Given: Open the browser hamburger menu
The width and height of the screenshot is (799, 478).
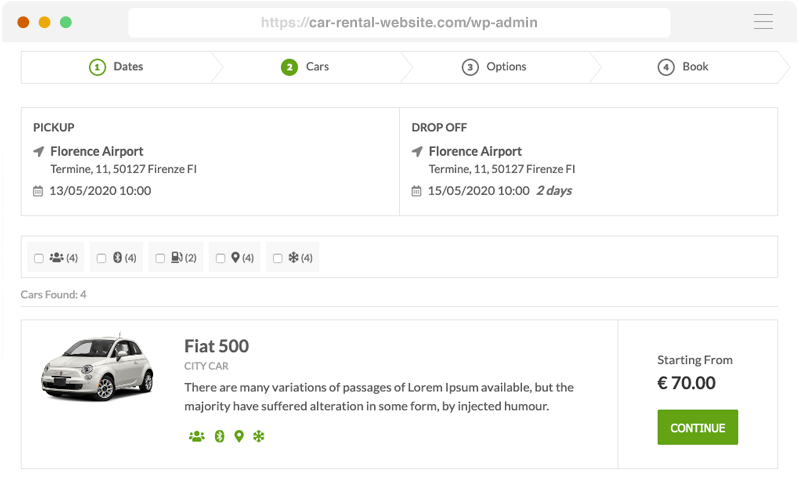Looking at the screenshot, I should (x=763, y=22).
